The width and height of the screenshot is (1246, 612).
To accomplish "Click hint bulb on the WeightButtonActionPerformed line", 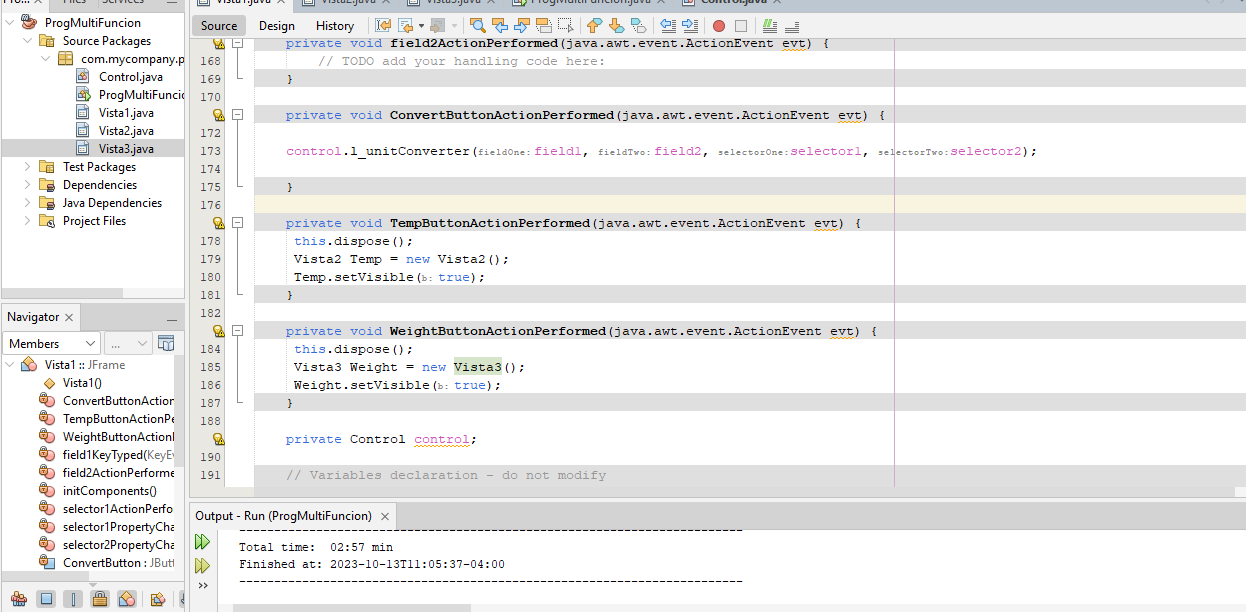I will pos(218,331).
